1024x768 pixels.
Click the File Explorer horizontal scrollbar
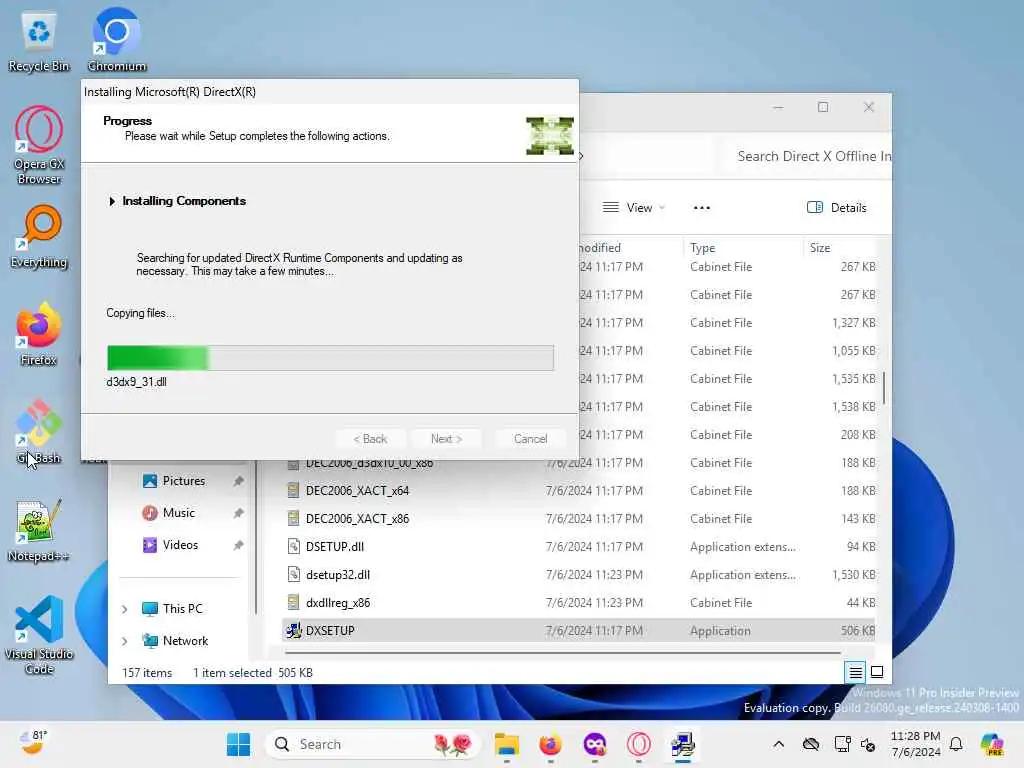point(563,652)
